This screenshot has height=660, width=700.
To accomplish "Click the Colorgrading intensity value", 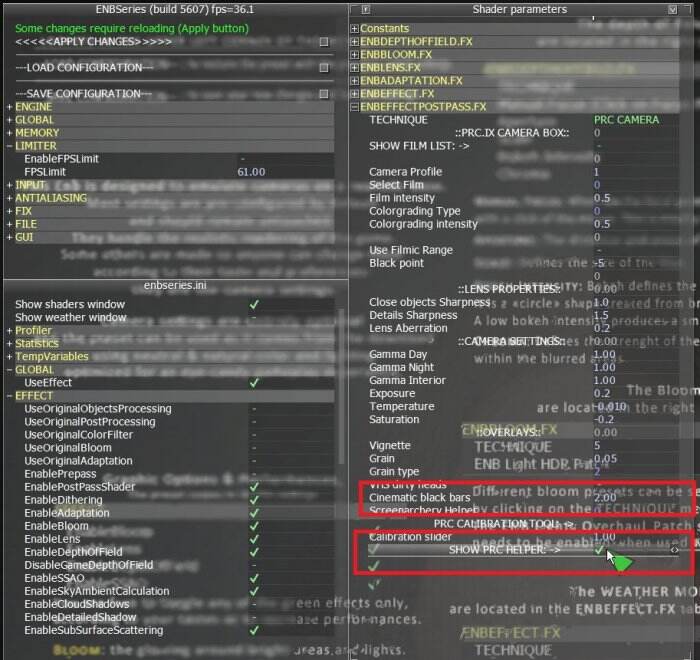I will point(602,224).
